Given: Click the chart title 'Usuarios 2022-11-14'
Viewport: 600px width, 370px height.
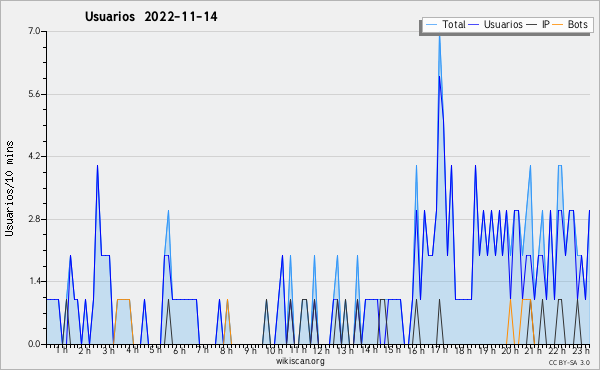Looking at the screenshot, I should pyautogui.click(x=151, y=17).
